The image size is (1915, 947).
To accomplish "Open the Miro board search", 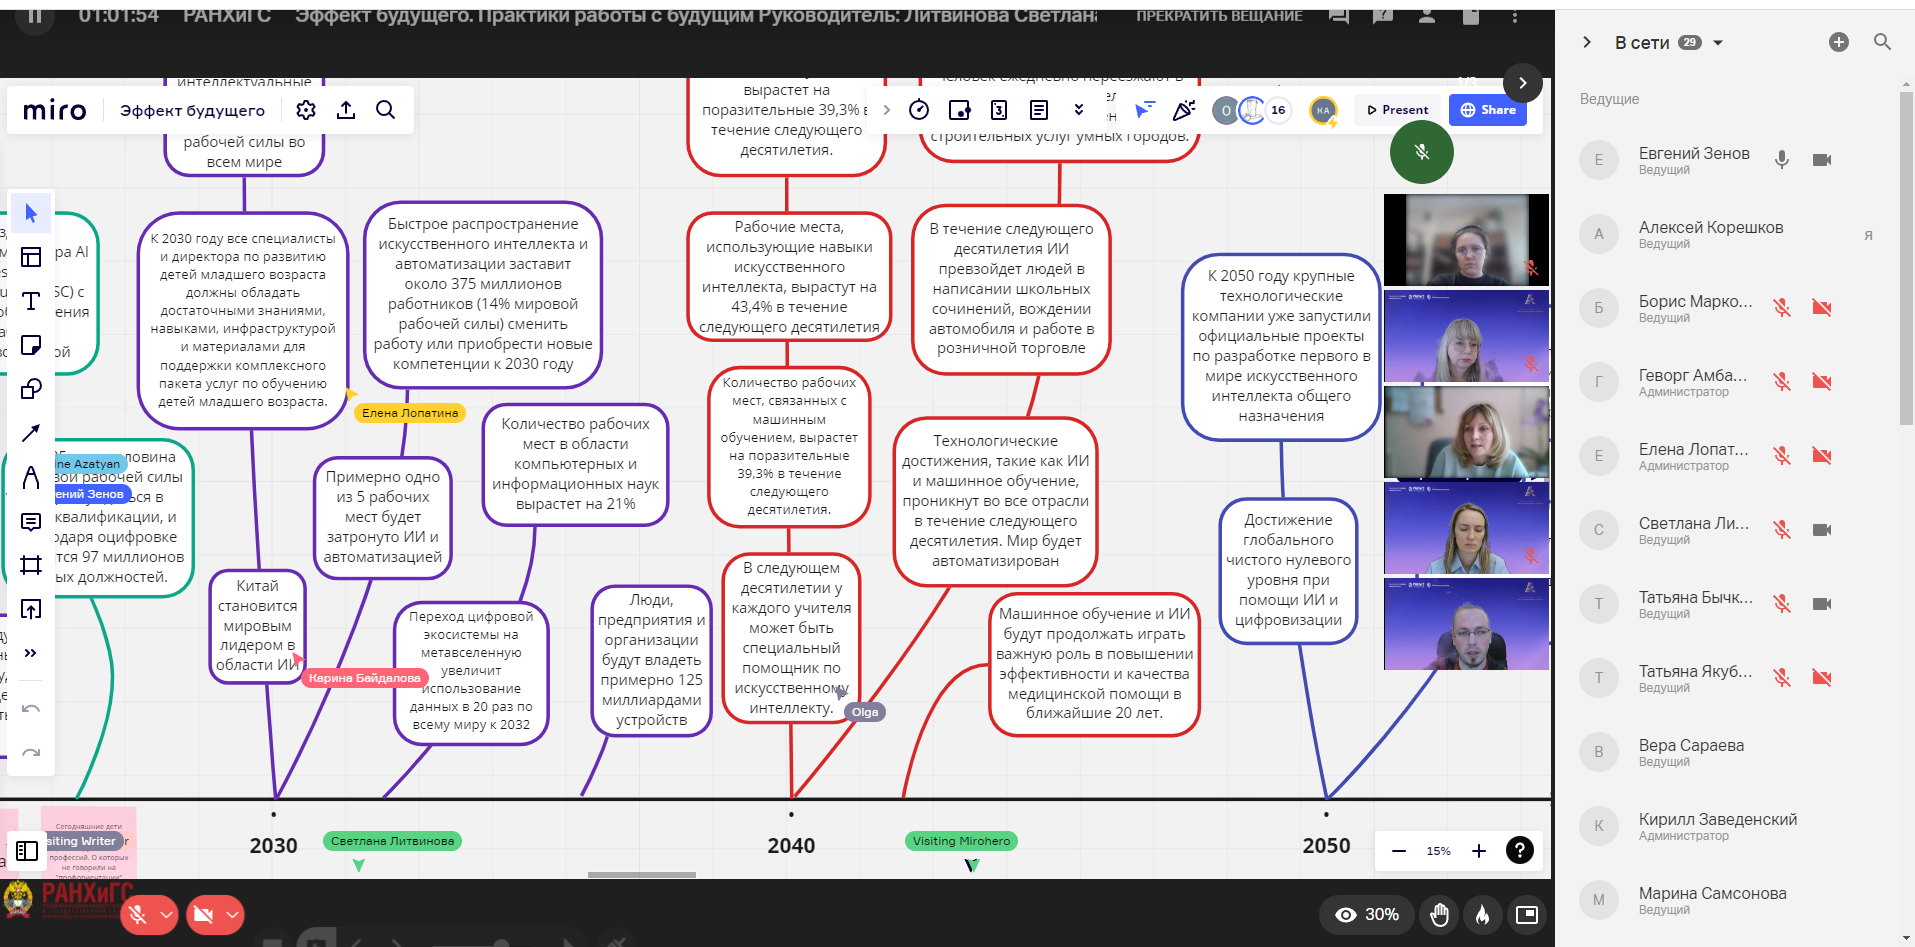I will point(385,110).
